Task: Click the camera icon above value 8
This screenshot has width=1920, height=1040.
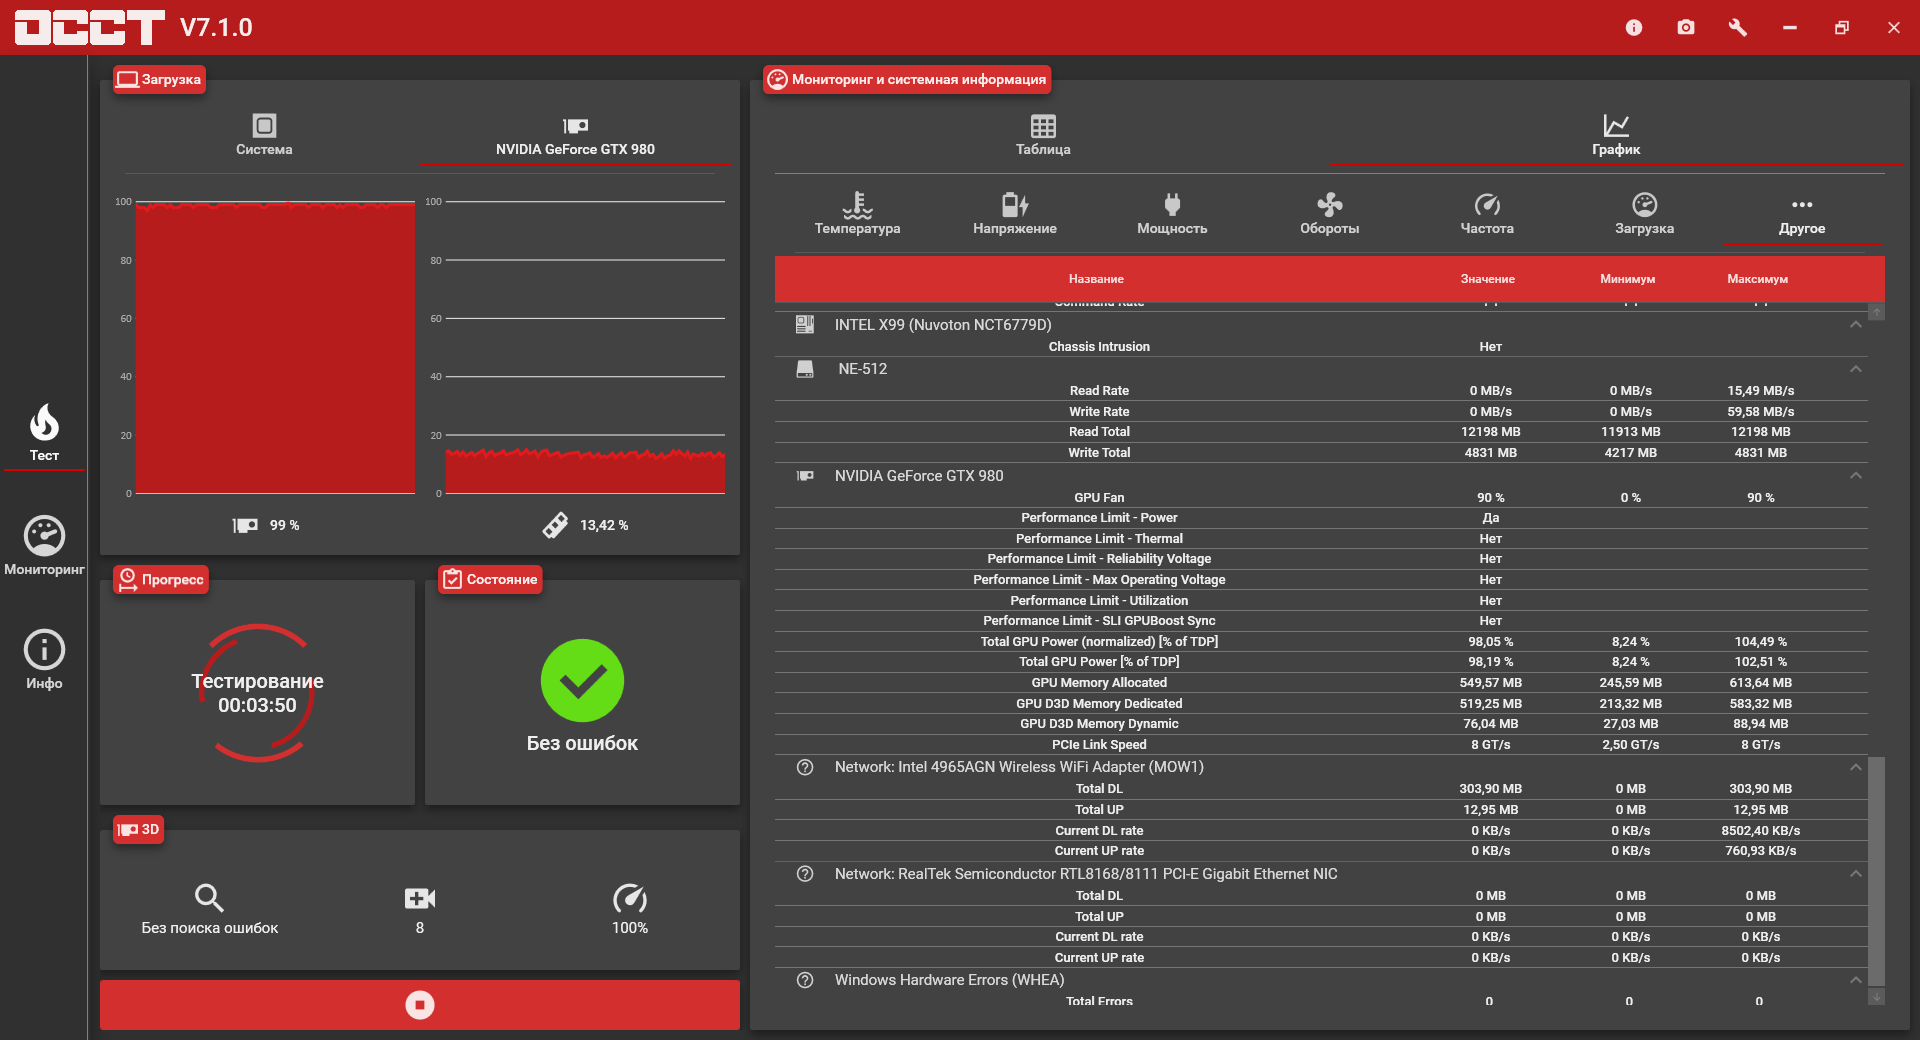Action: (420, 898)
